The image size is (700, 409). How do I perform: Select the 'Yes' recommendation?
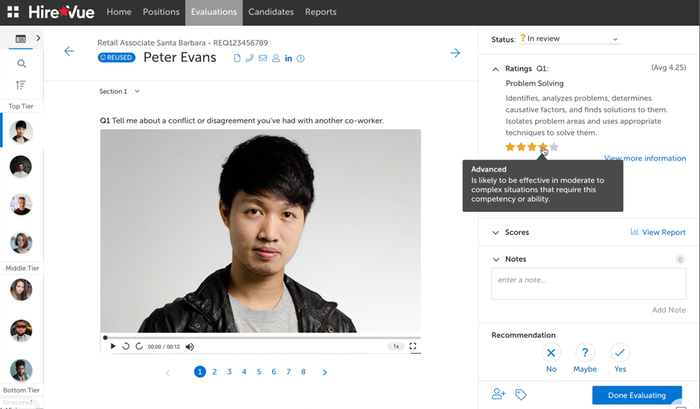(x=620, y=353)
